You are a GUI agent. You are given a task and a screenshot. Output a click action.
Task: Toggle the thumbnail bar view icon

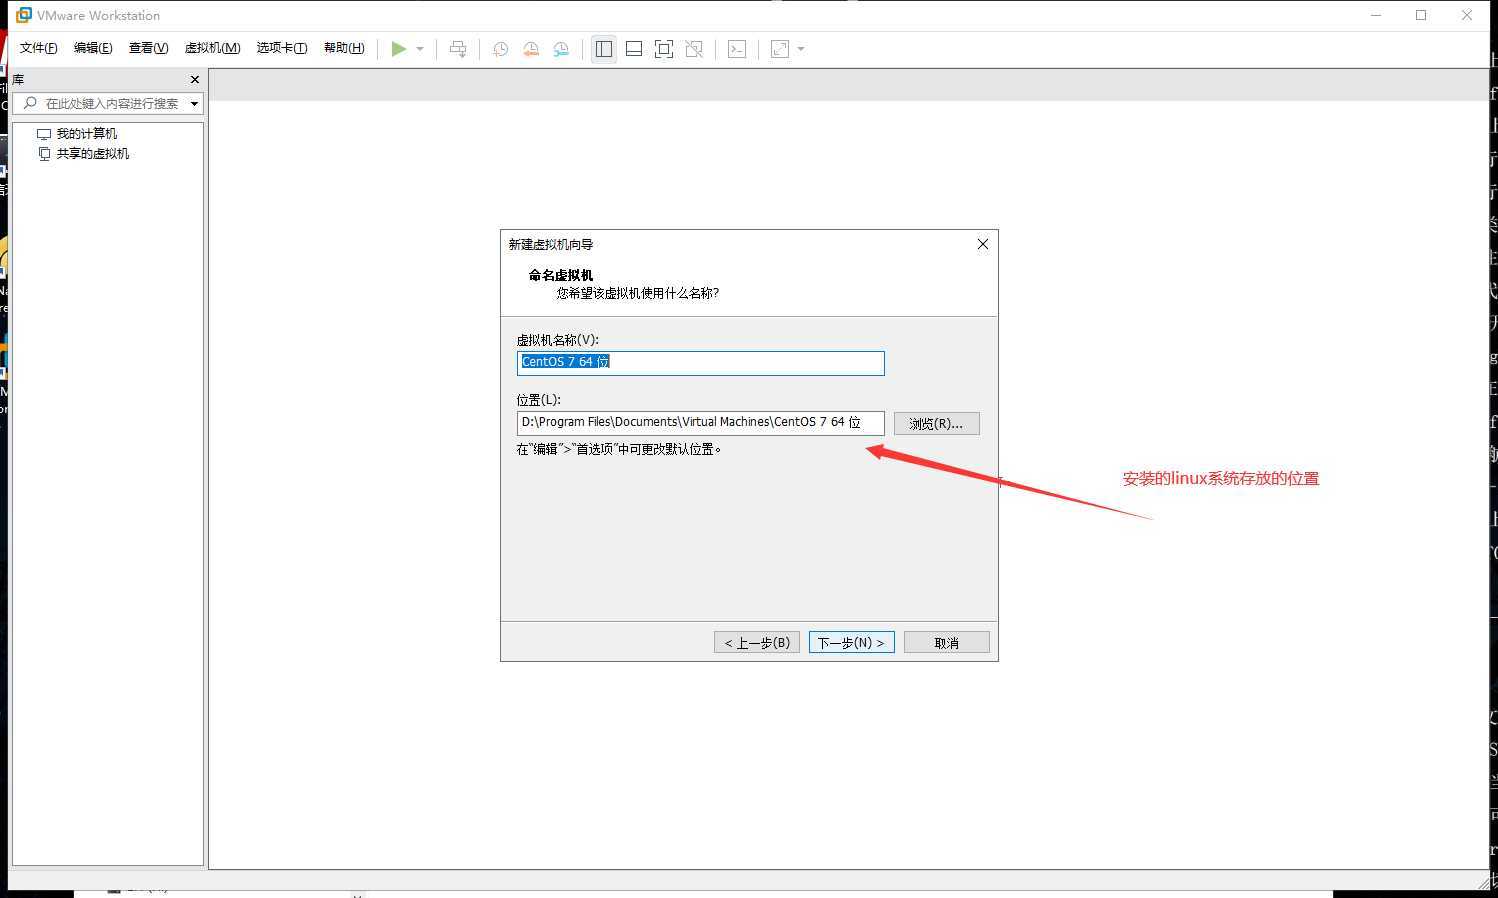634,49
